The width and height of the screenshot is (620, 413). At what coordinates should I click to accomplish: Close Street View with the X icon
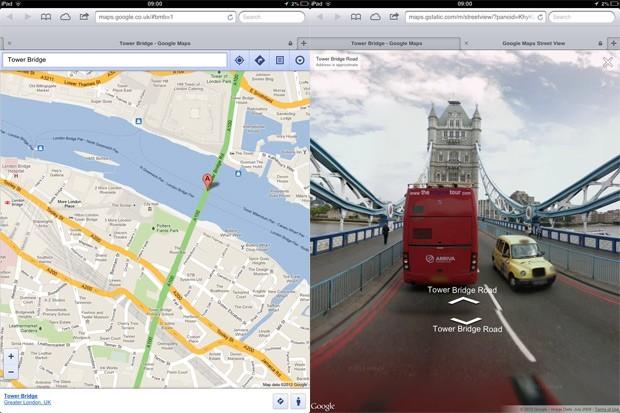607,63
